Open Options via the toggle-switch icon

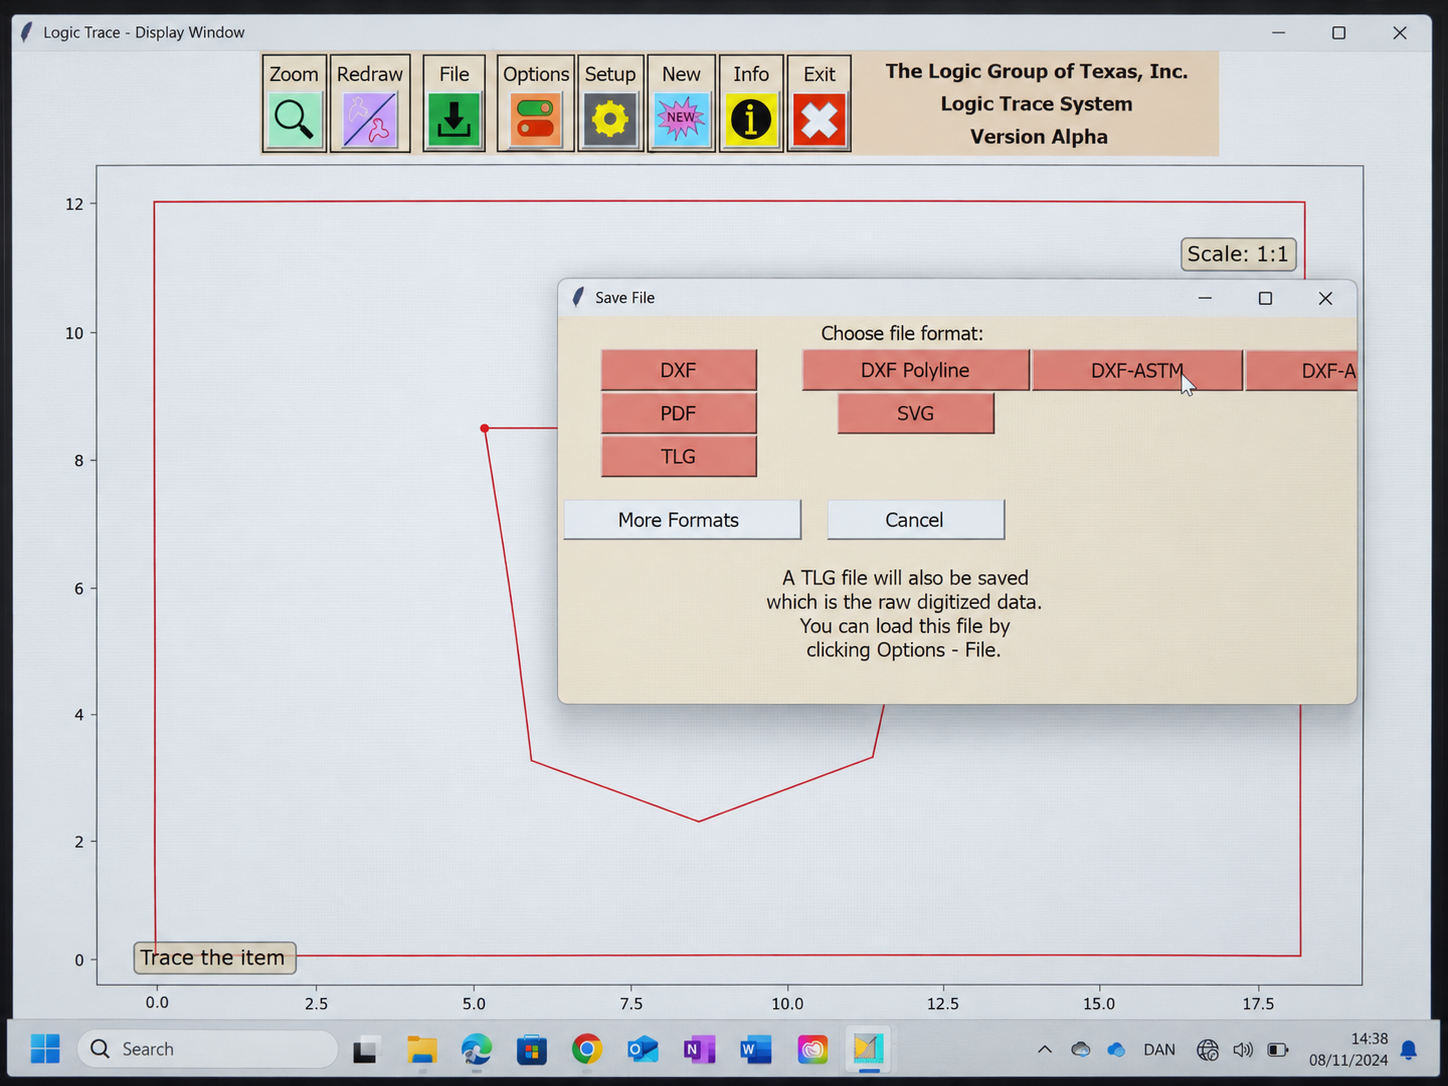535,119
